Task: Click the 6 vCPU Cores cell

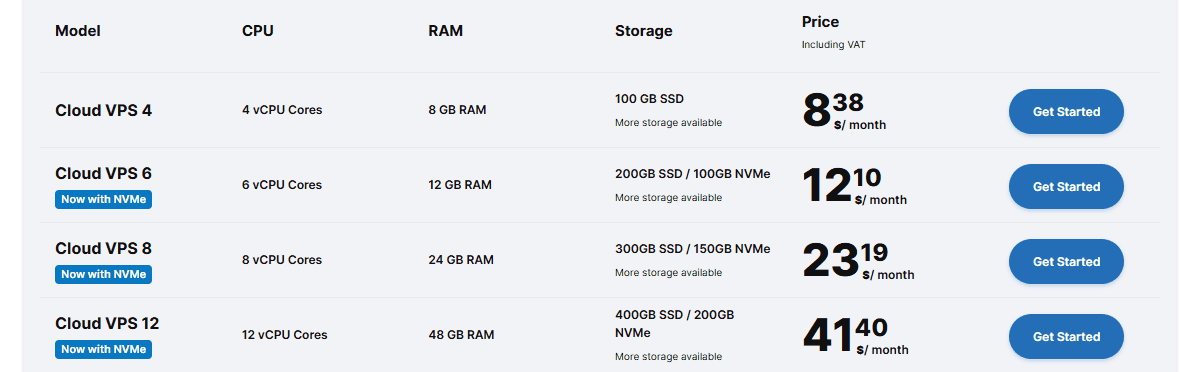Action: (282, 185)
